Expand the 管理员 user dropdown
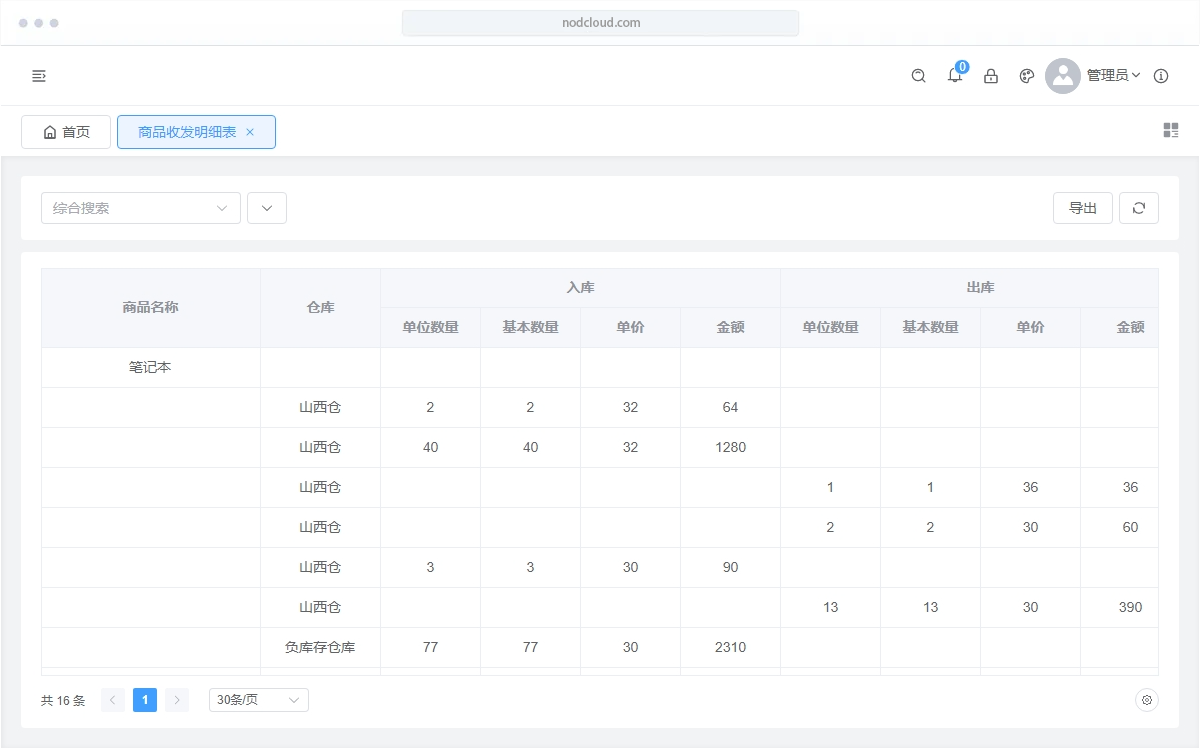 1113,76
